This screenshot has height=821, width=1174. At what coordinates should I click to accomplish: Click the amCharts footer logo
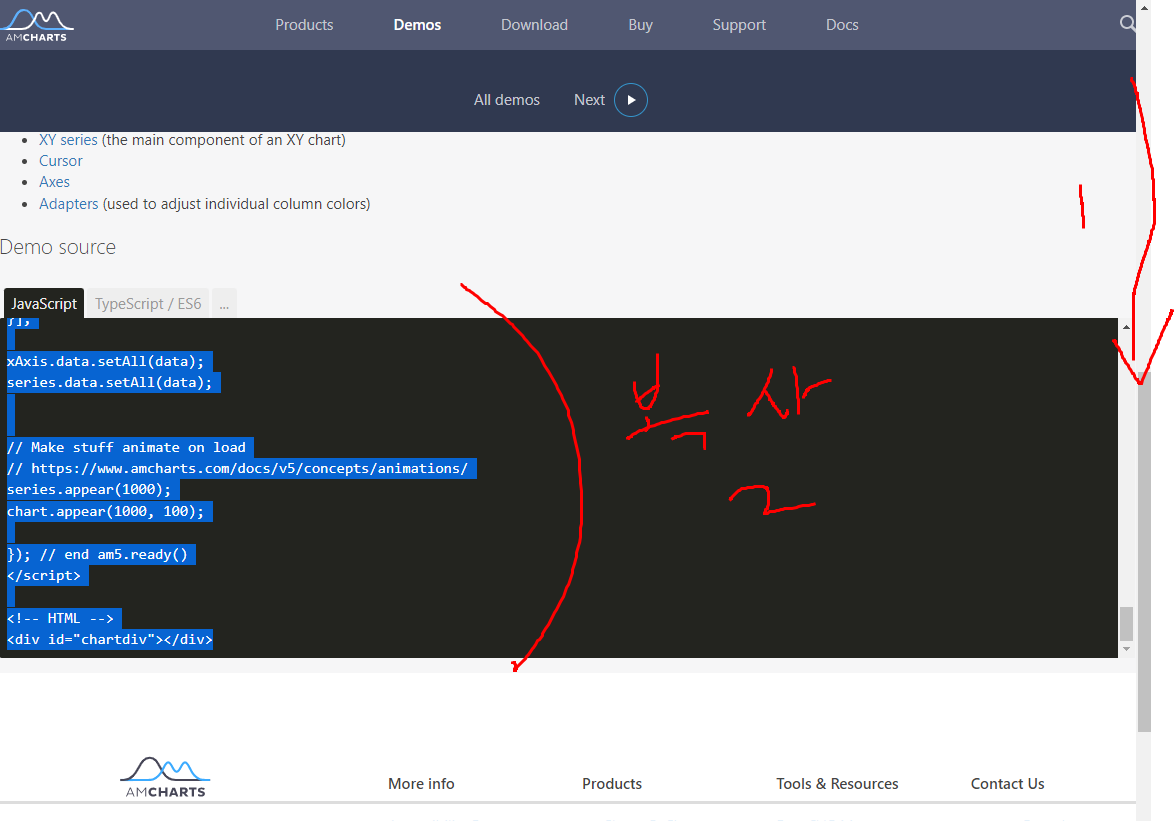click(165, 777)
